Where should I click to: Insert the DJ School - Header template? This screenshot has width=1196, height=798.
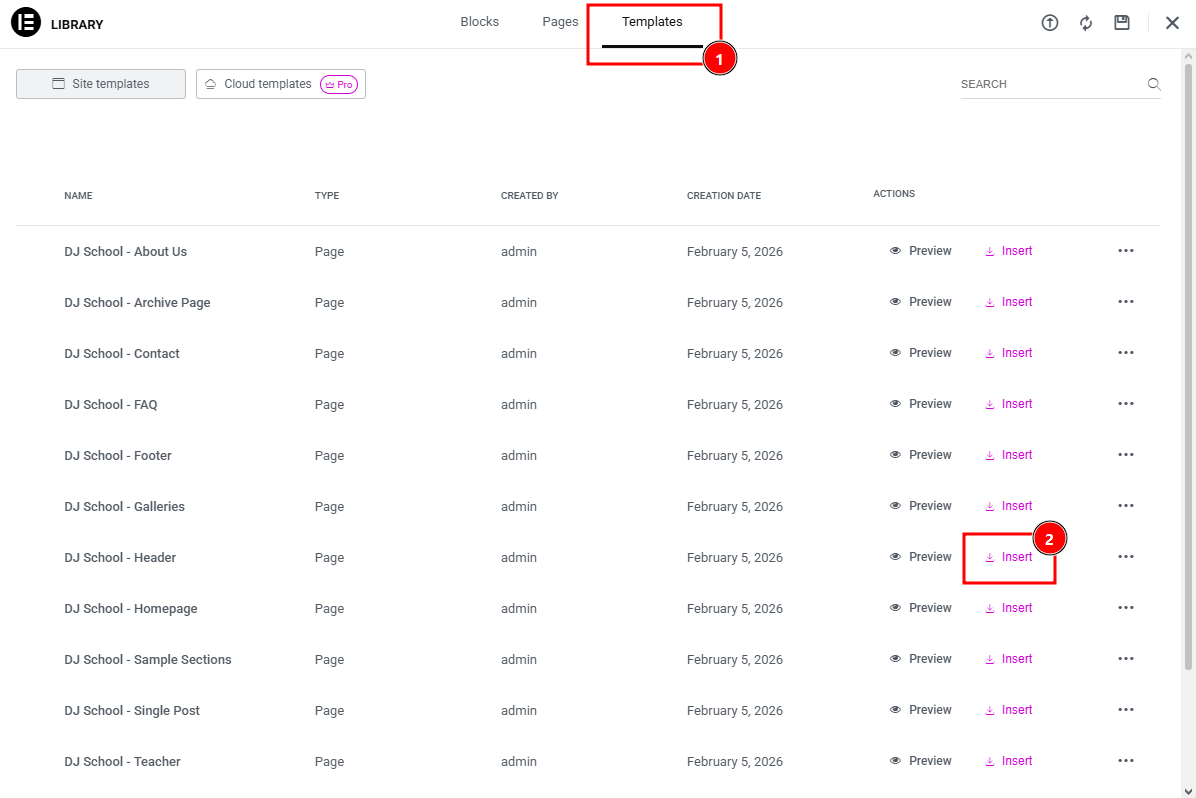pos(1008,557)
